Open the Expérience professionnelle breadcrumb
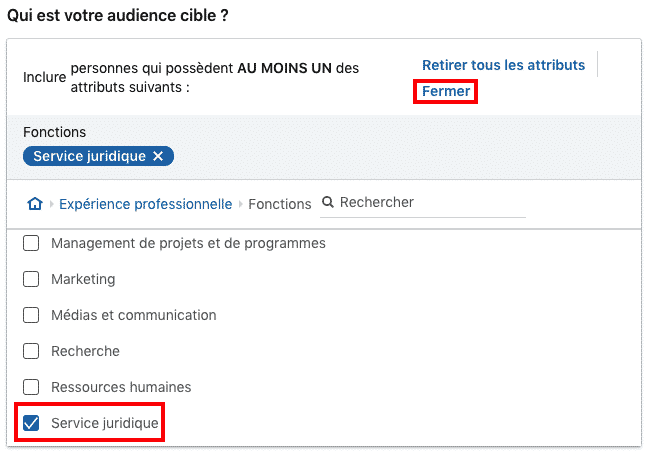The image size is (649, 459). 145,204
